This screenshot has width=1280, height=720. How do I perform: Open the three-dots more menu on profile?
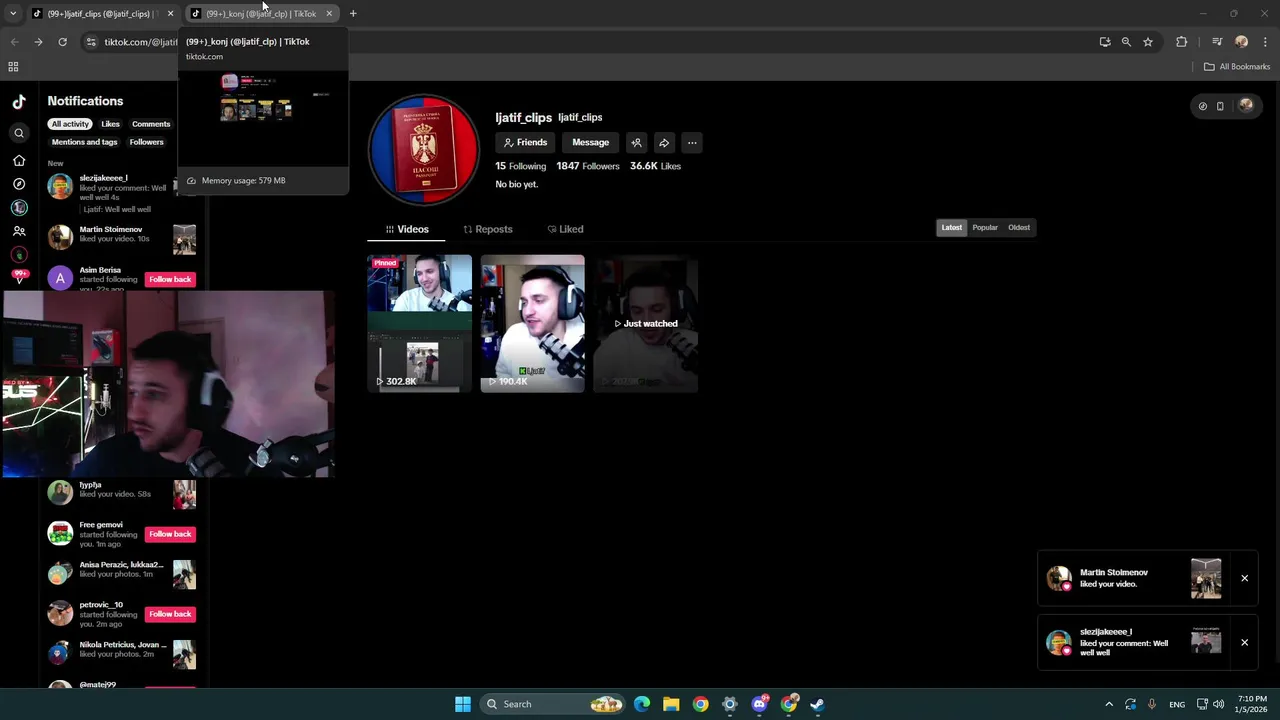coord(692,143)
